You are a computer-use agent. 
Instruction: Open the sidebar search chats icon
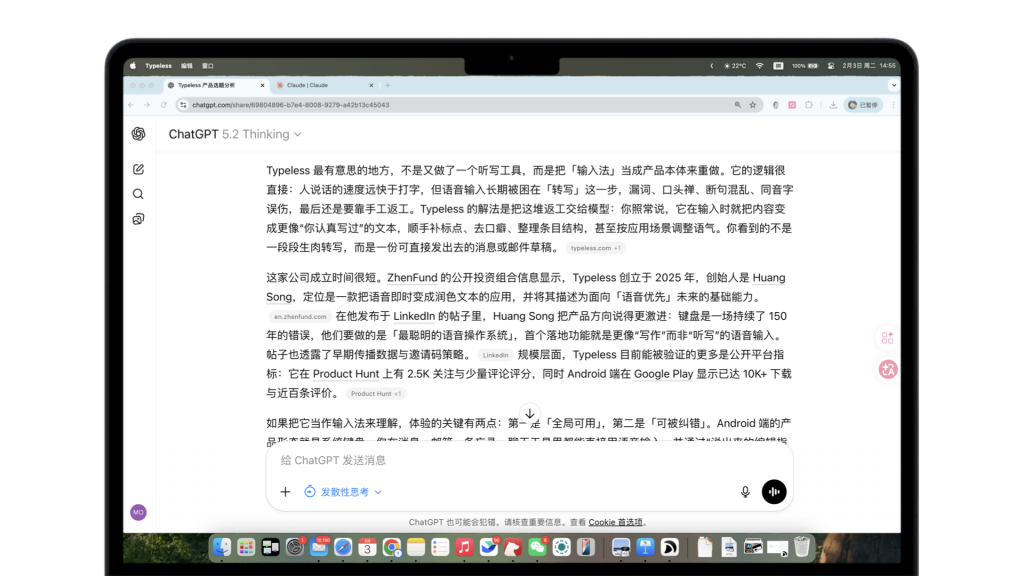[138, 194]
